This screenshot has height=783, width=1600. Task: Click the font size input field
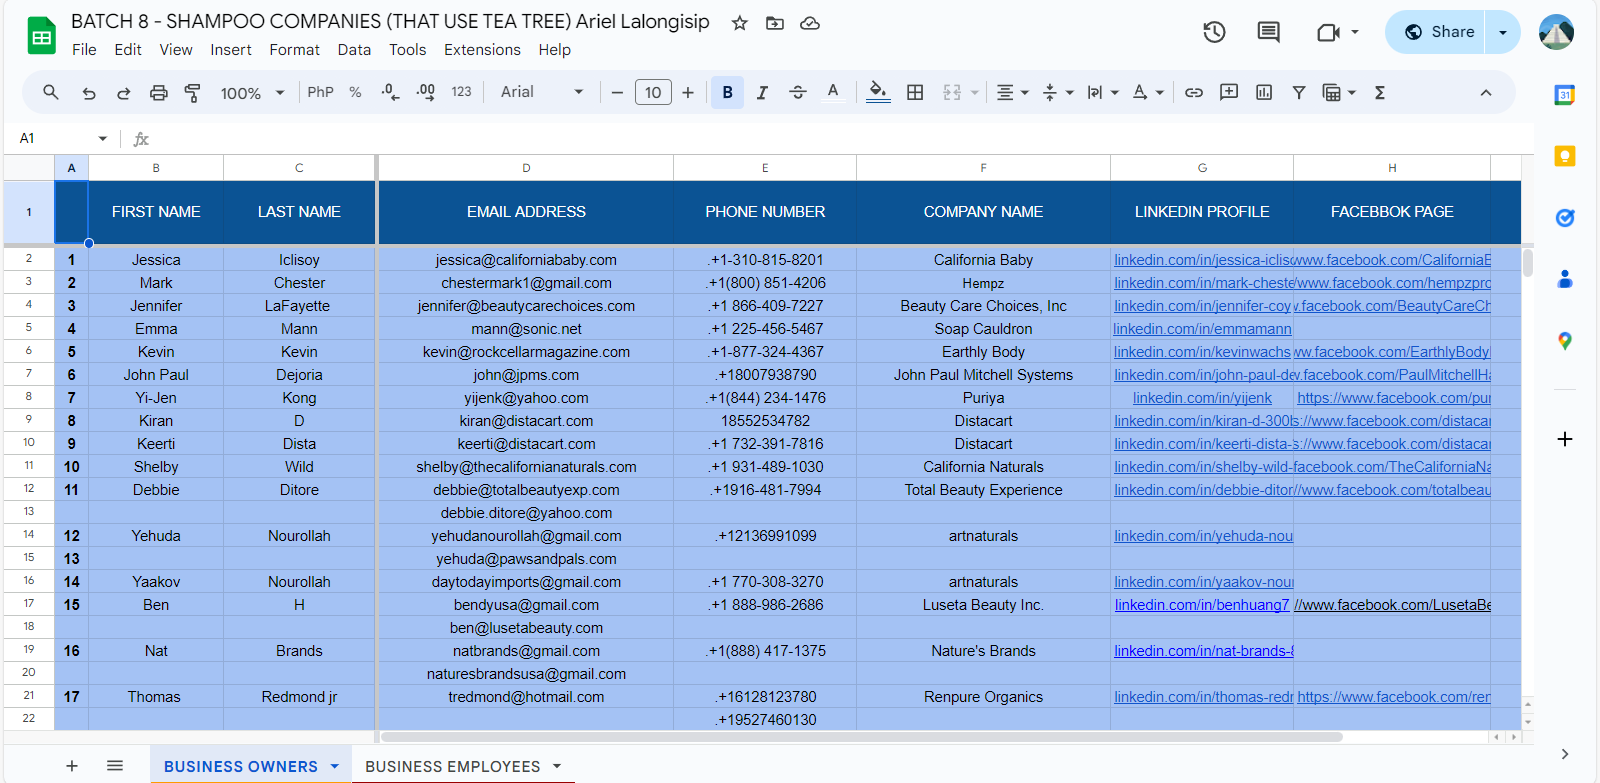[x=653, y=93]
